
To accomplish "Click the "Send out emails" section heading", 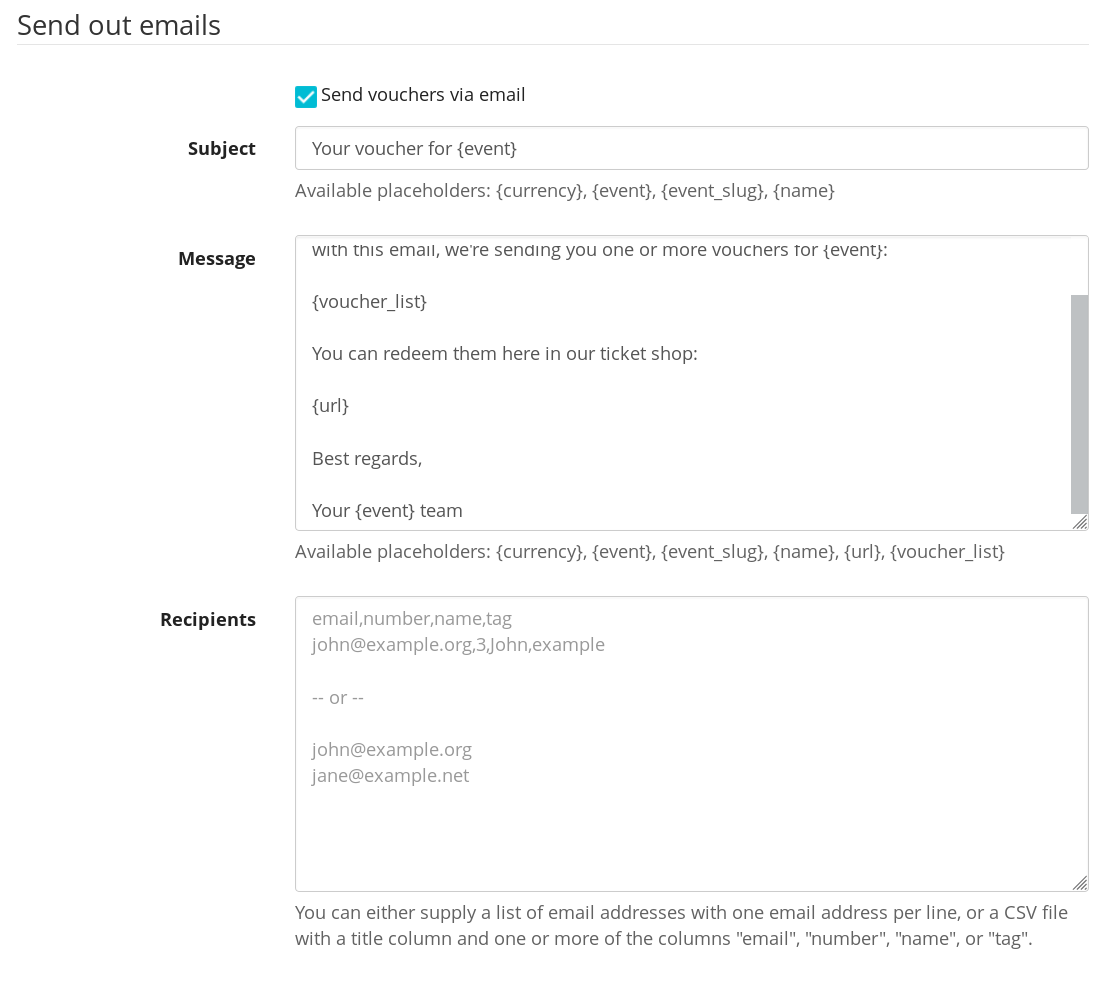I will (119, 25).
